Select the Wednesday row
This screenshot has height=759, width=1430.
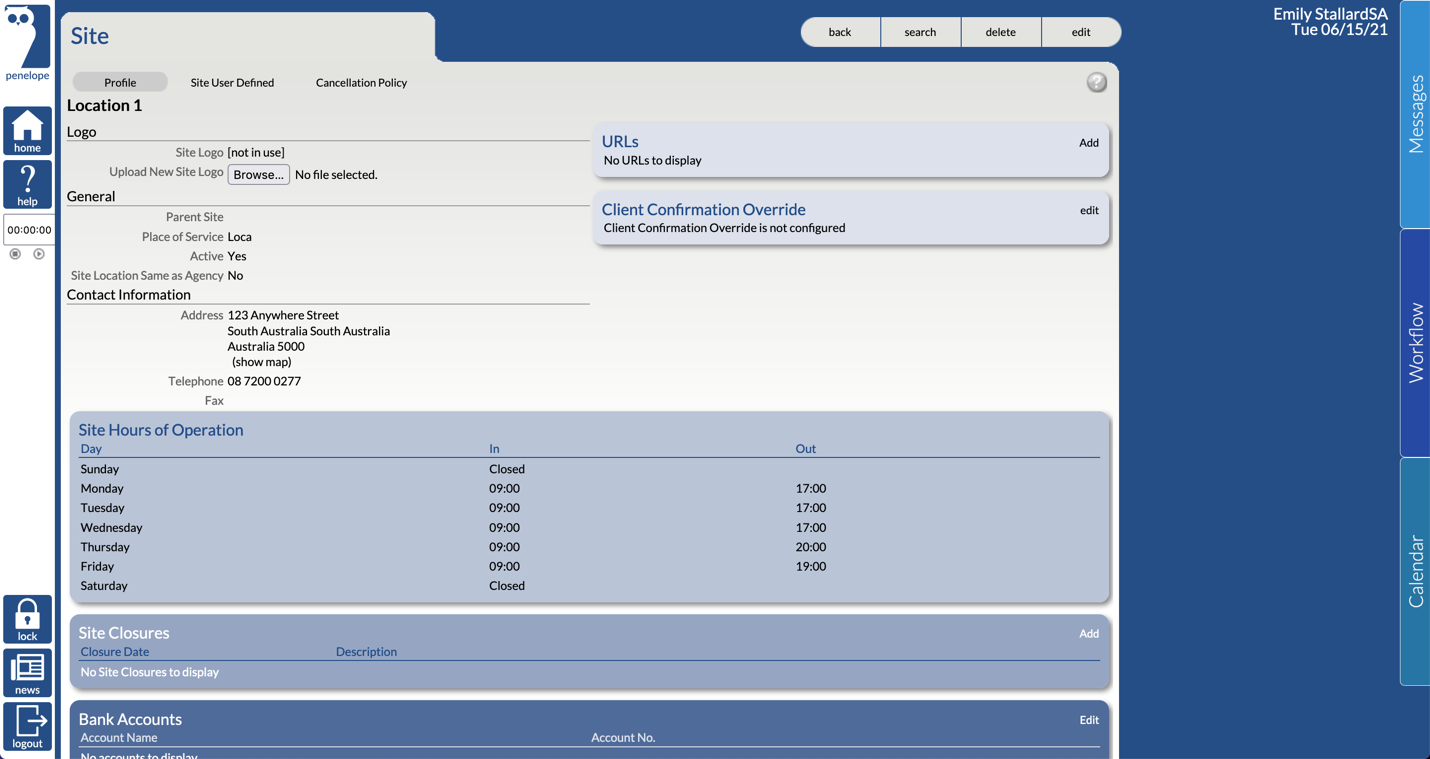point(589,528)
